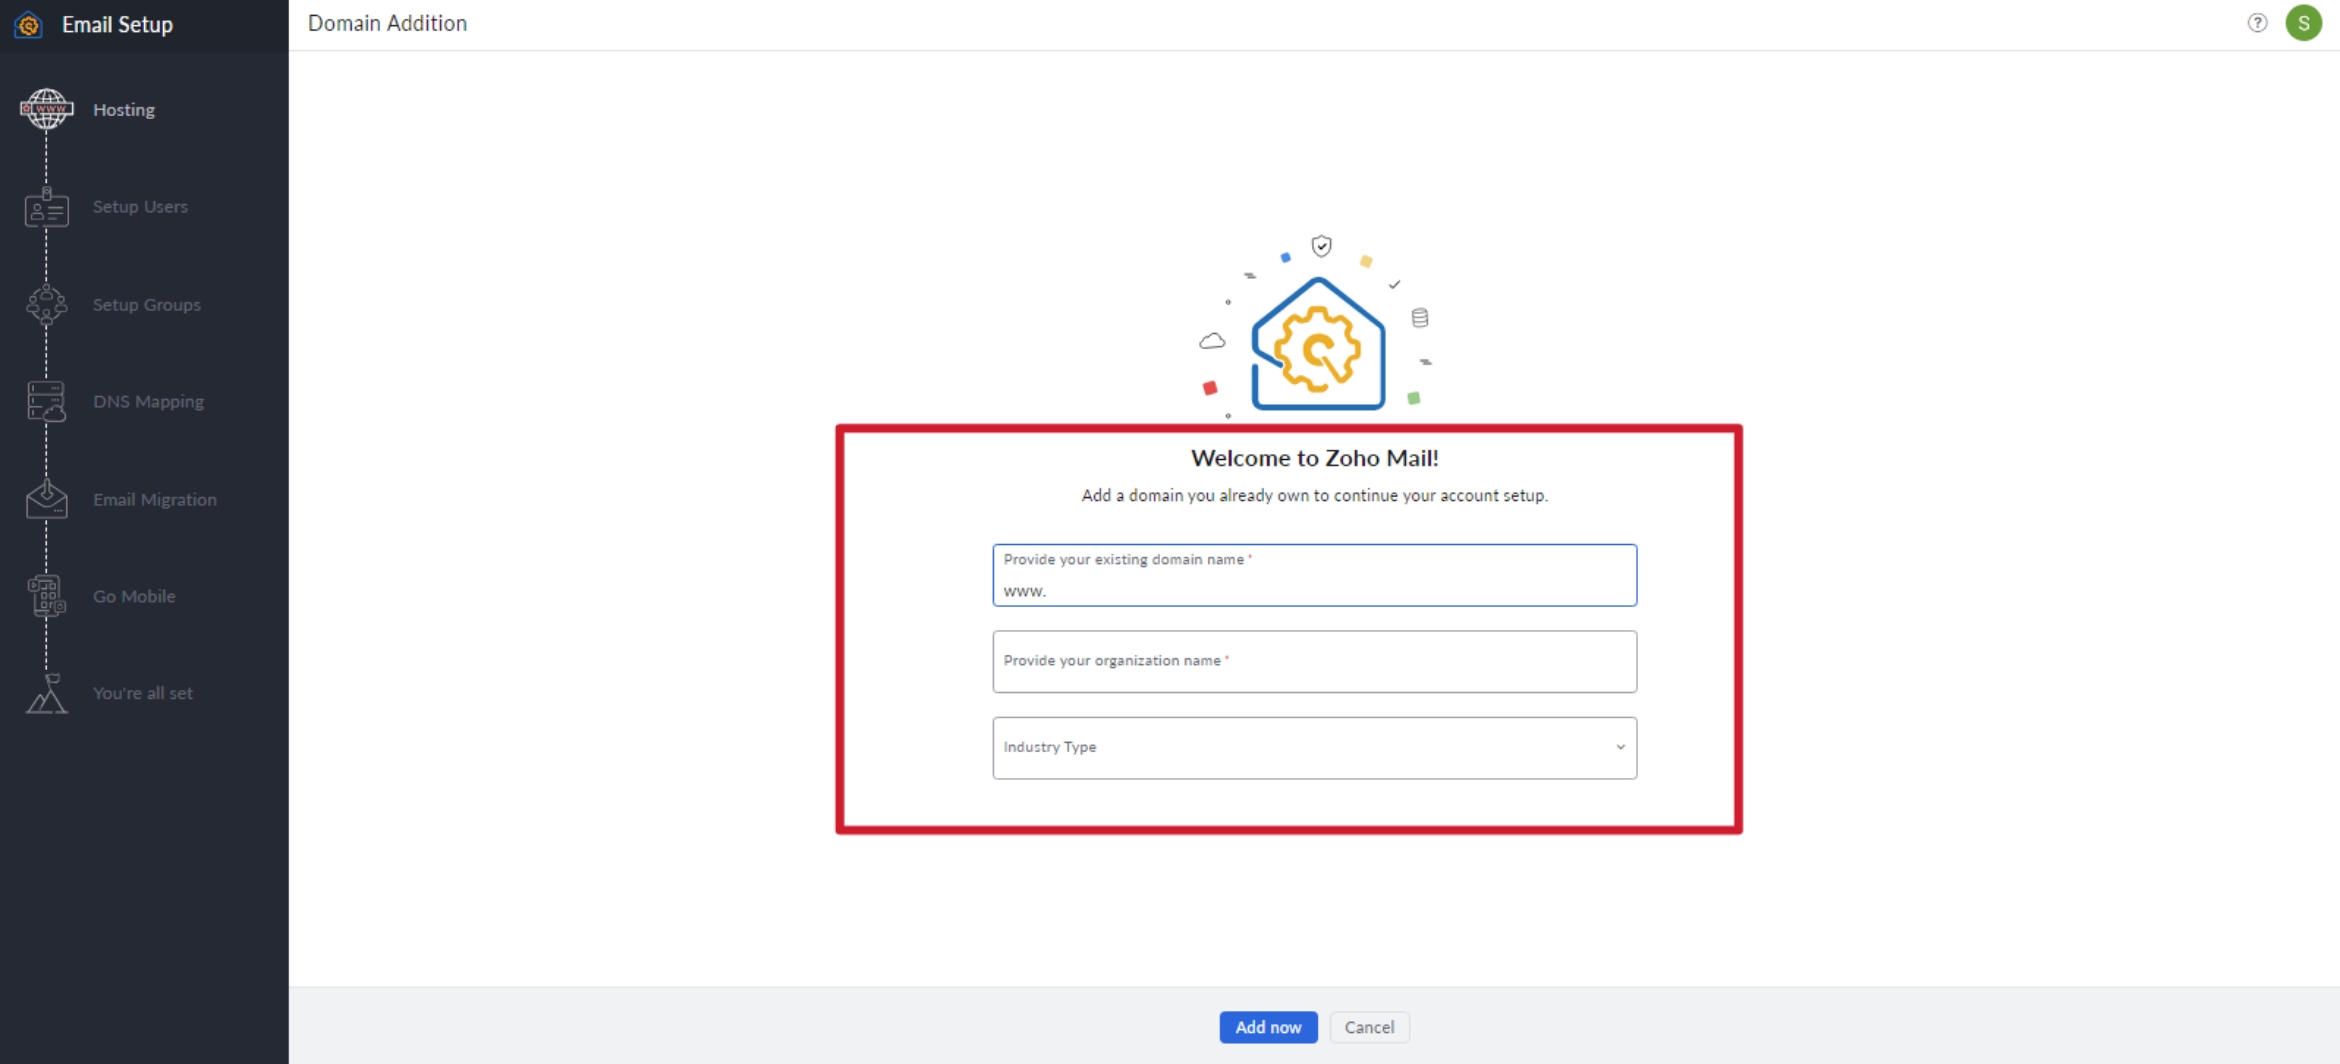Viewport: 2340px width, 1064px height.
Task: Open the Industry Type dropdown
Action: pos(1314,747)
